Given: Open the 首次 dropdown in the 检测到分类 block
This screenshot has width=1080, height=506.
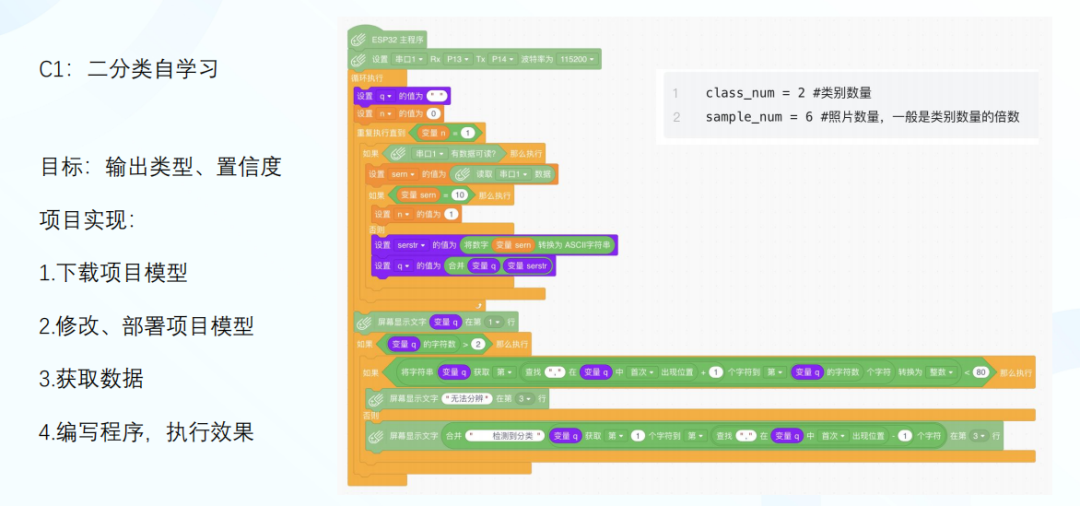Looking at the screenshot, I should click(833, 436).
